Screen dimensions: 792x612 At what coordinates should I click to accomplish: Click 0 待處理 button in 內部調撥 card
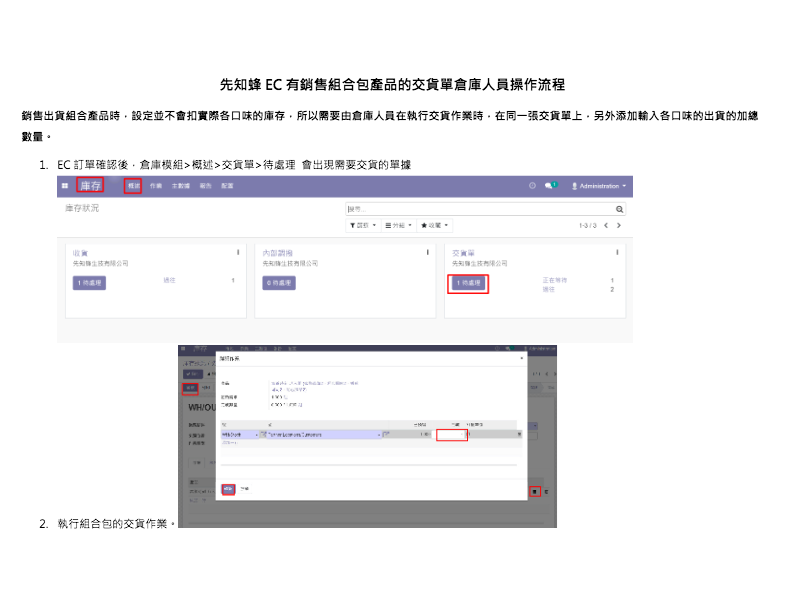pos(279,283)
